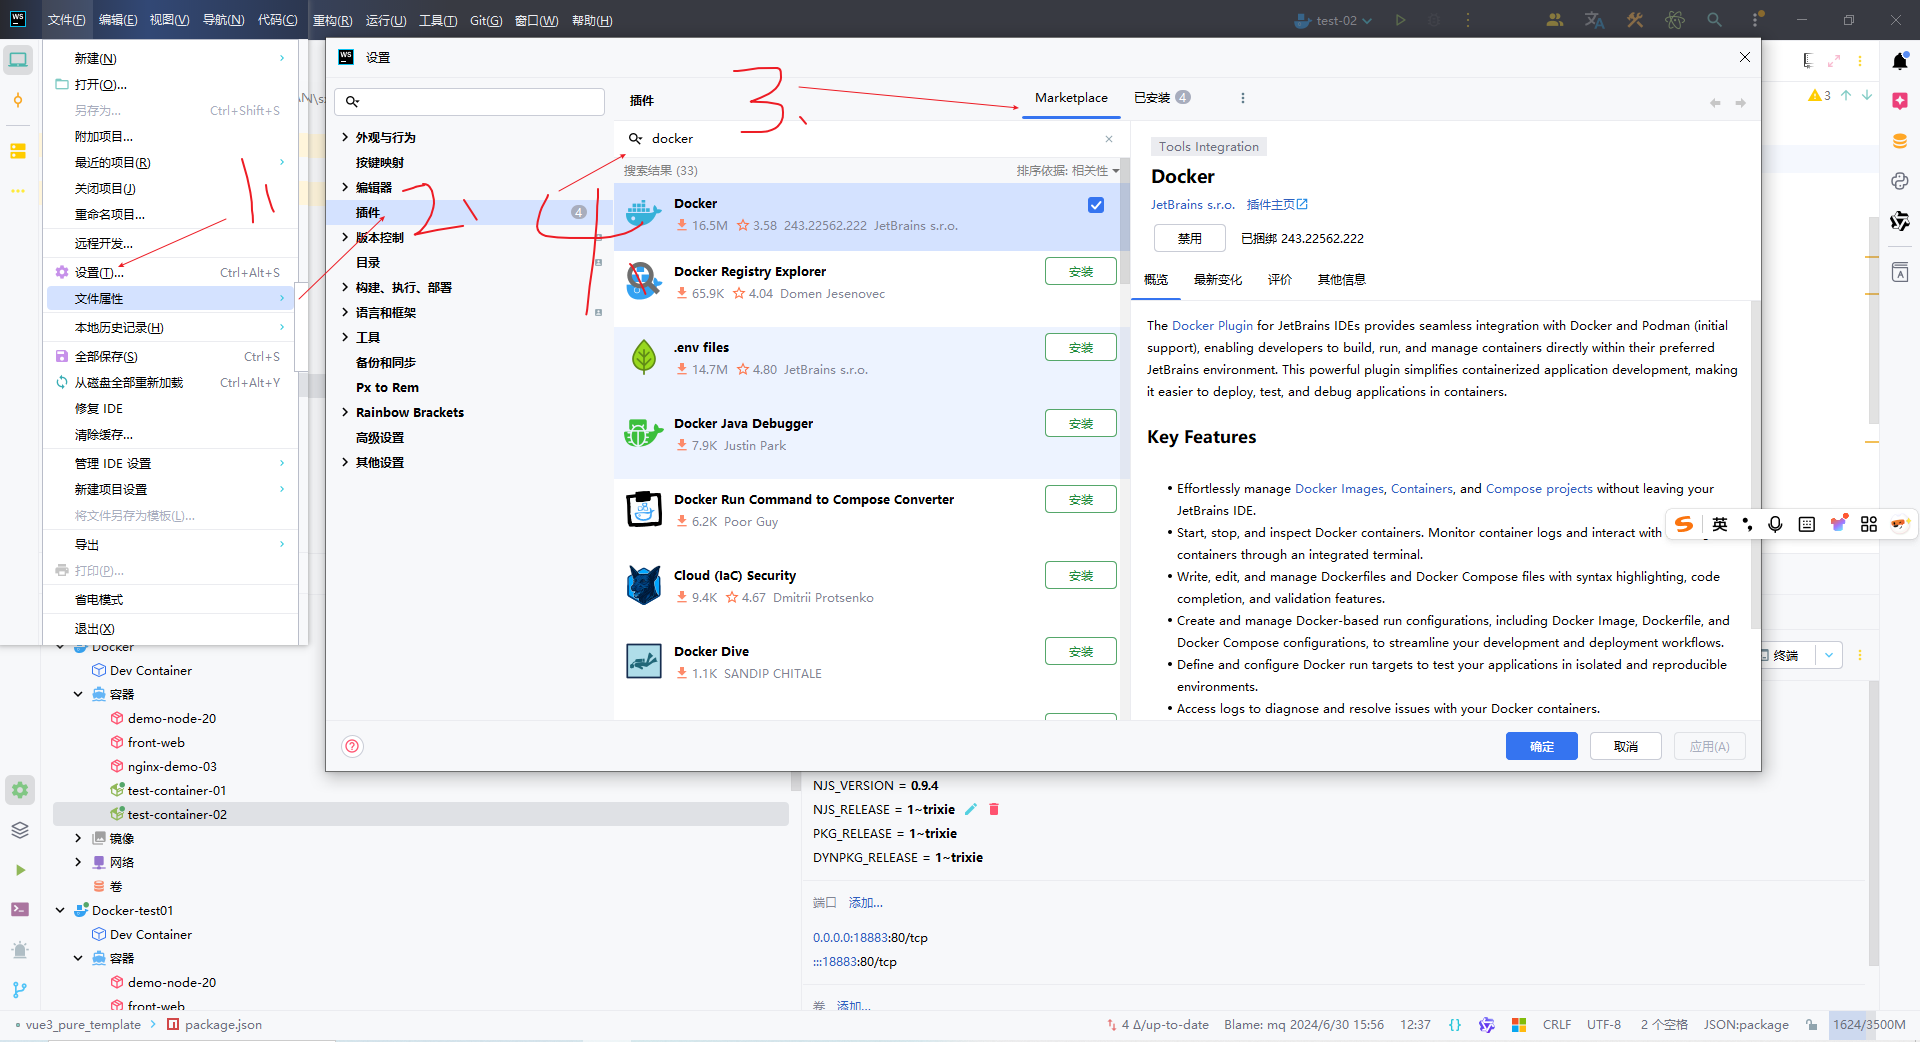Select 全部保存(S) menu entry
Image resolution: width=1920 pixels, height=1042 pixels.
171,356
